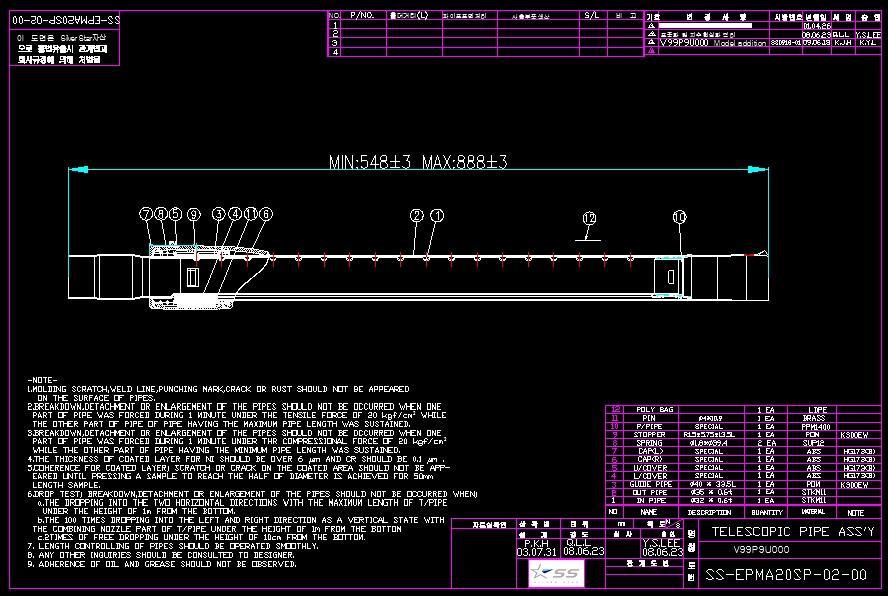Click the V99P9U000 Model addition revision entry
The height and width of the screenshot is (596, 888).
tap(713, 42)
